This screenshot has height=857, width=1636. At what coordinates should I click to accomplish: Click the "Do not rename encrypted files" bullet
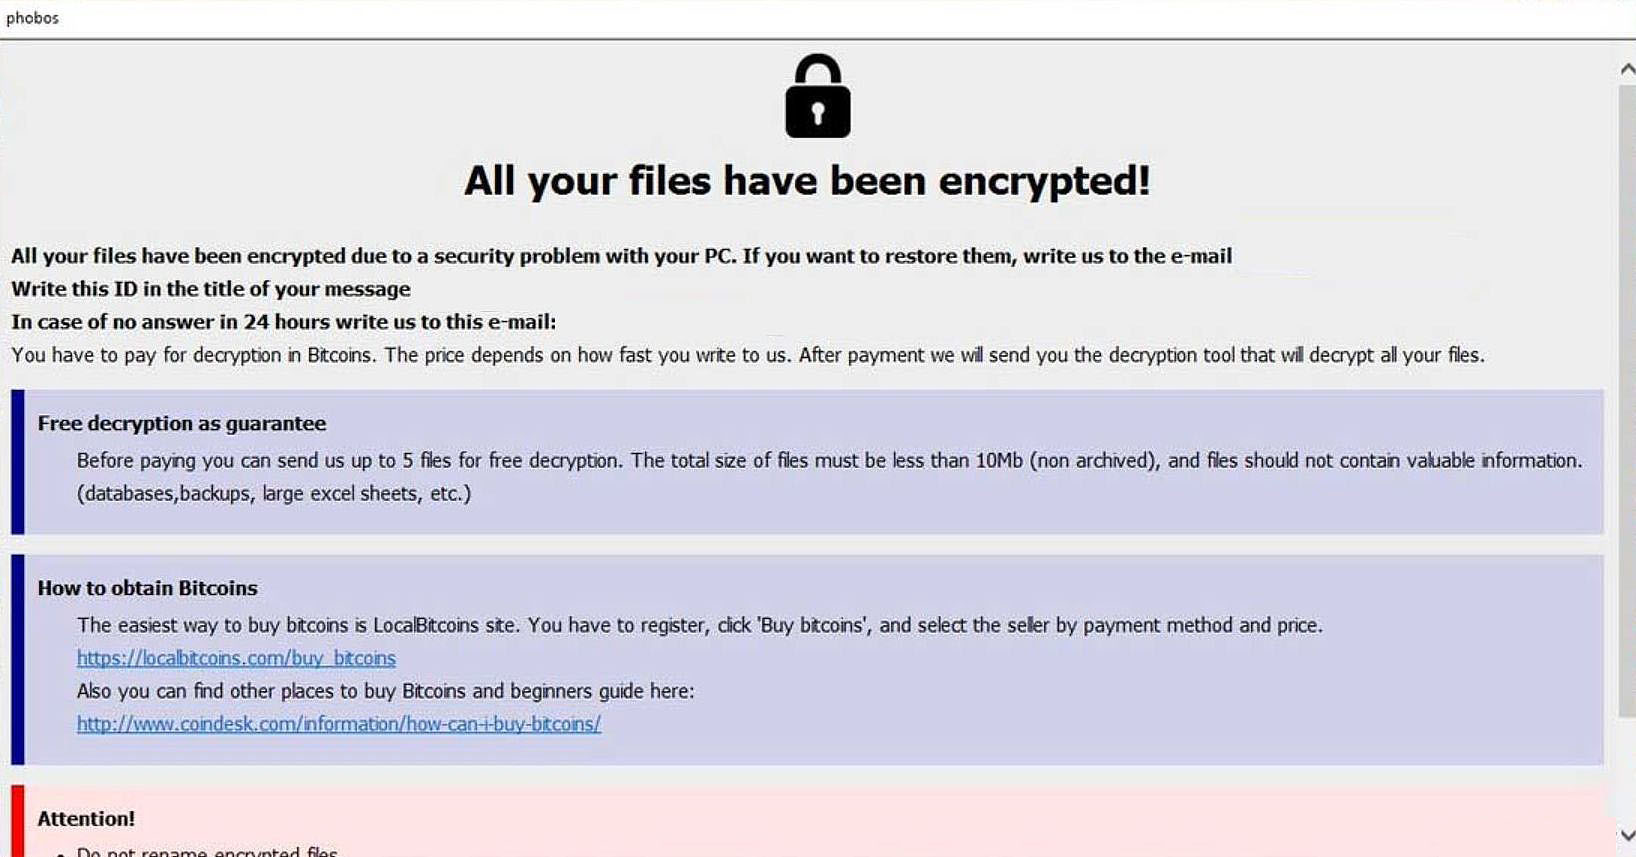207,851
